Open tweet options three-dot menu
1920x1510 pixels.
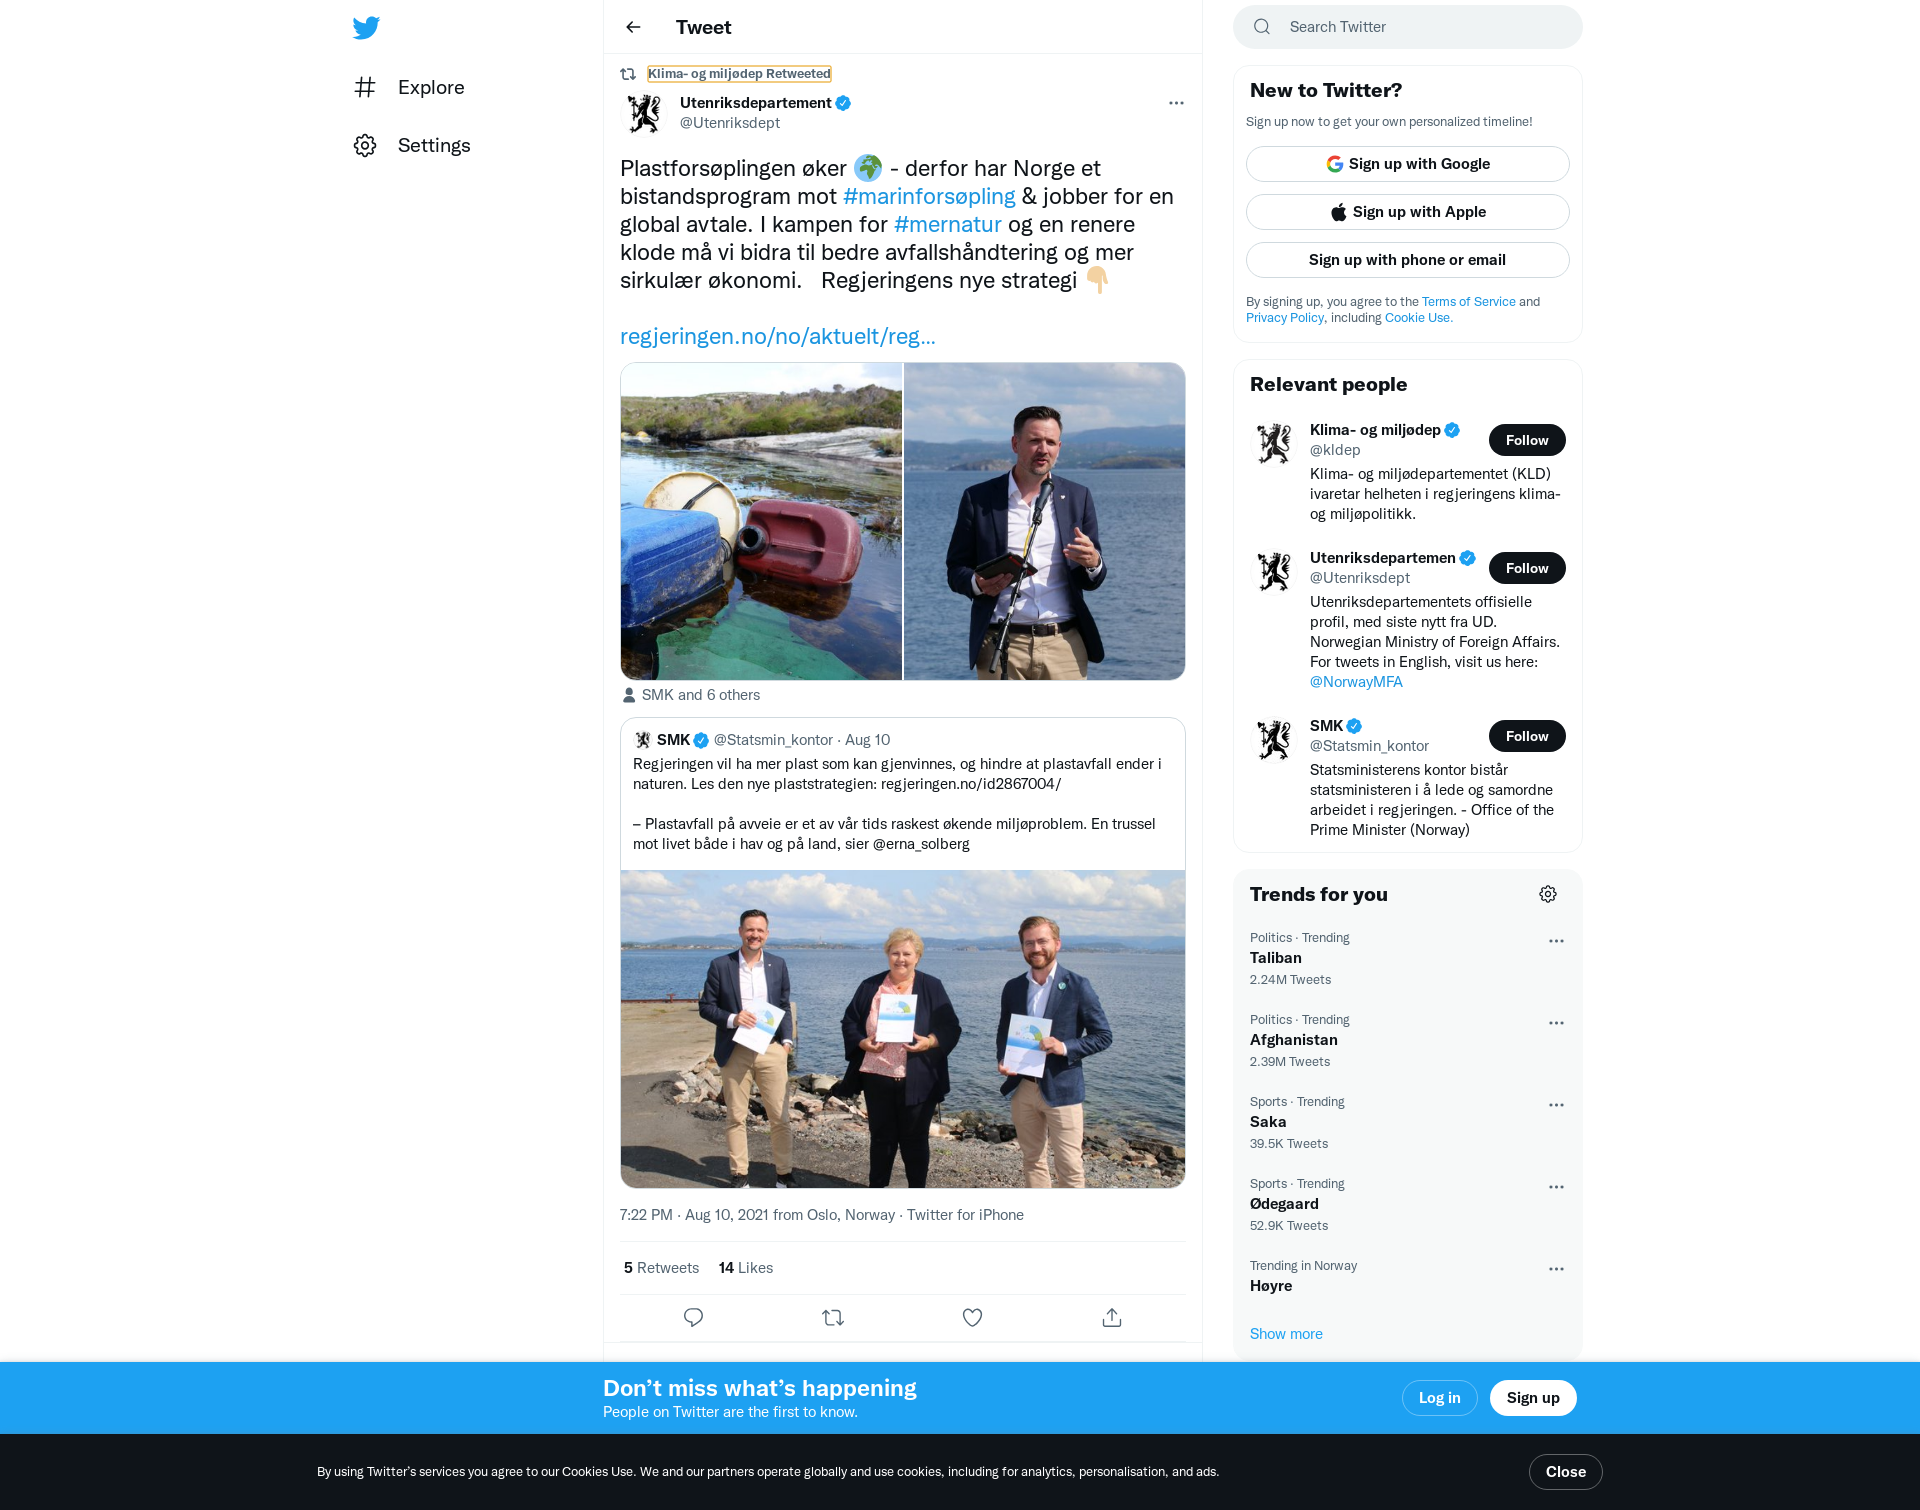pyautogui.click(x=1176, y=103)
